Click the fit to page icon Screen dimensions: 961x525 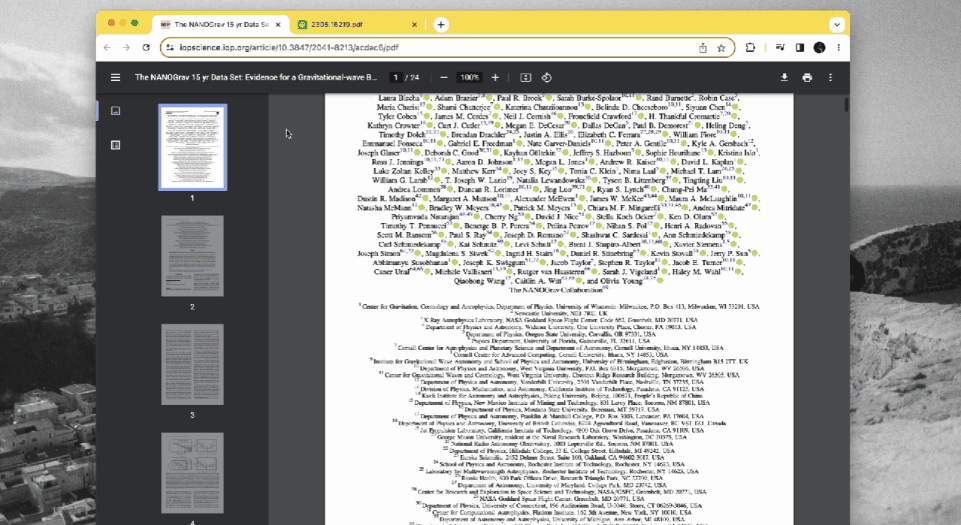[526, 78]
